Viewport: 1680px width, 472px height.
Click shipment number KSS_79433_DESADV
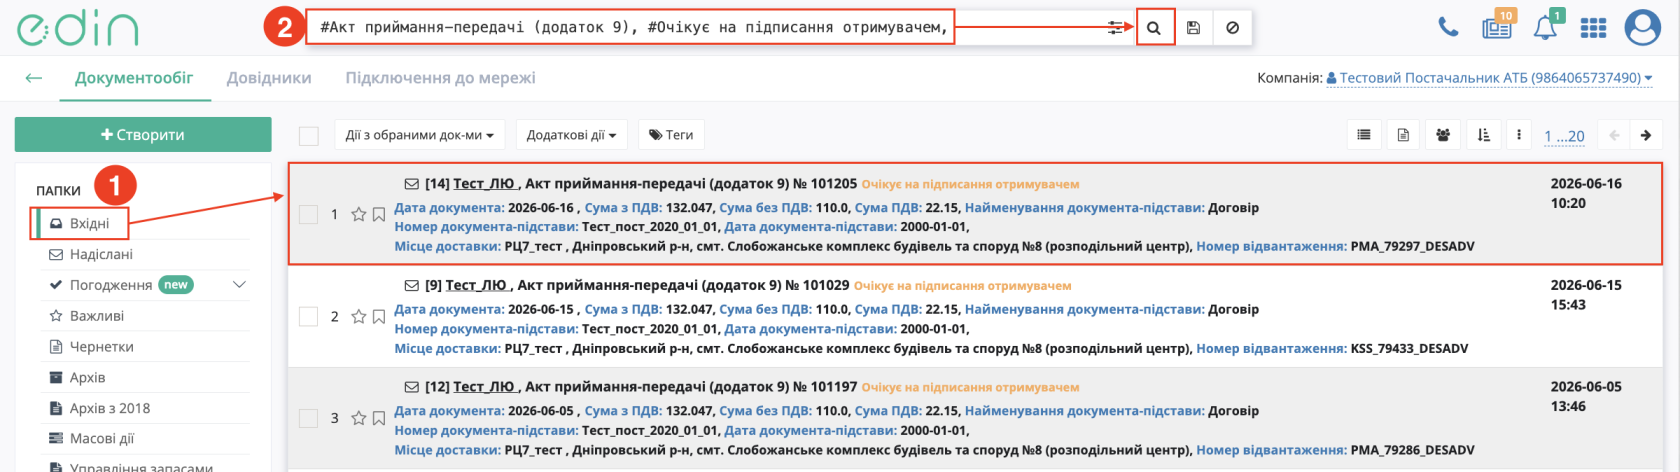[x=1409, y=349]
